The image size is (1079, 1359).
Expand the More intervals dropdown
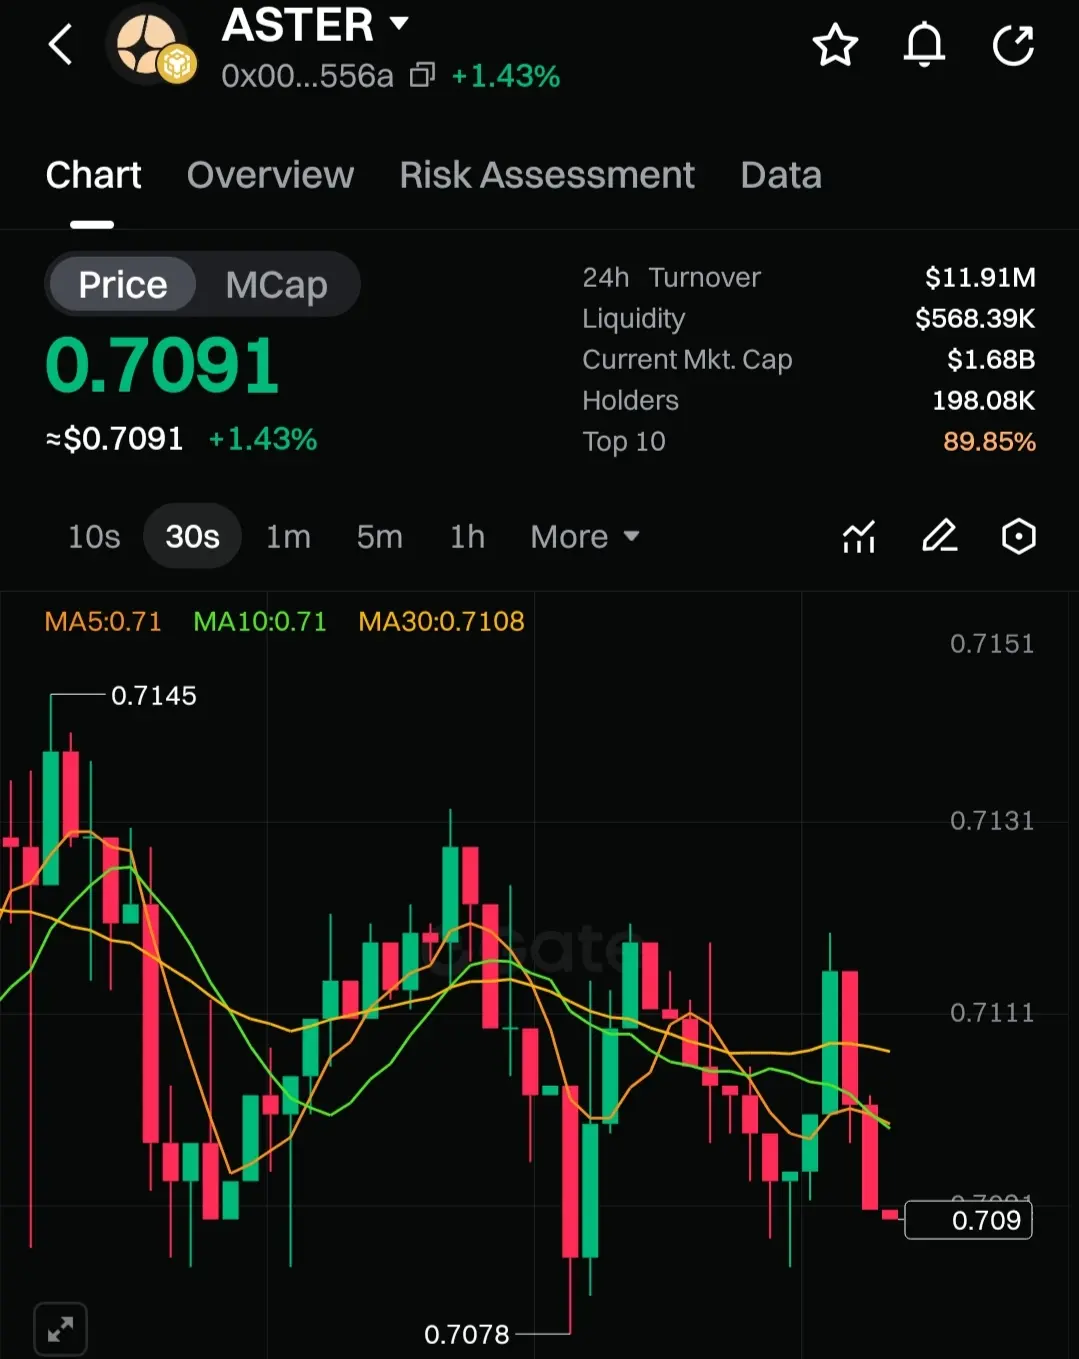(x=585, y=537)
